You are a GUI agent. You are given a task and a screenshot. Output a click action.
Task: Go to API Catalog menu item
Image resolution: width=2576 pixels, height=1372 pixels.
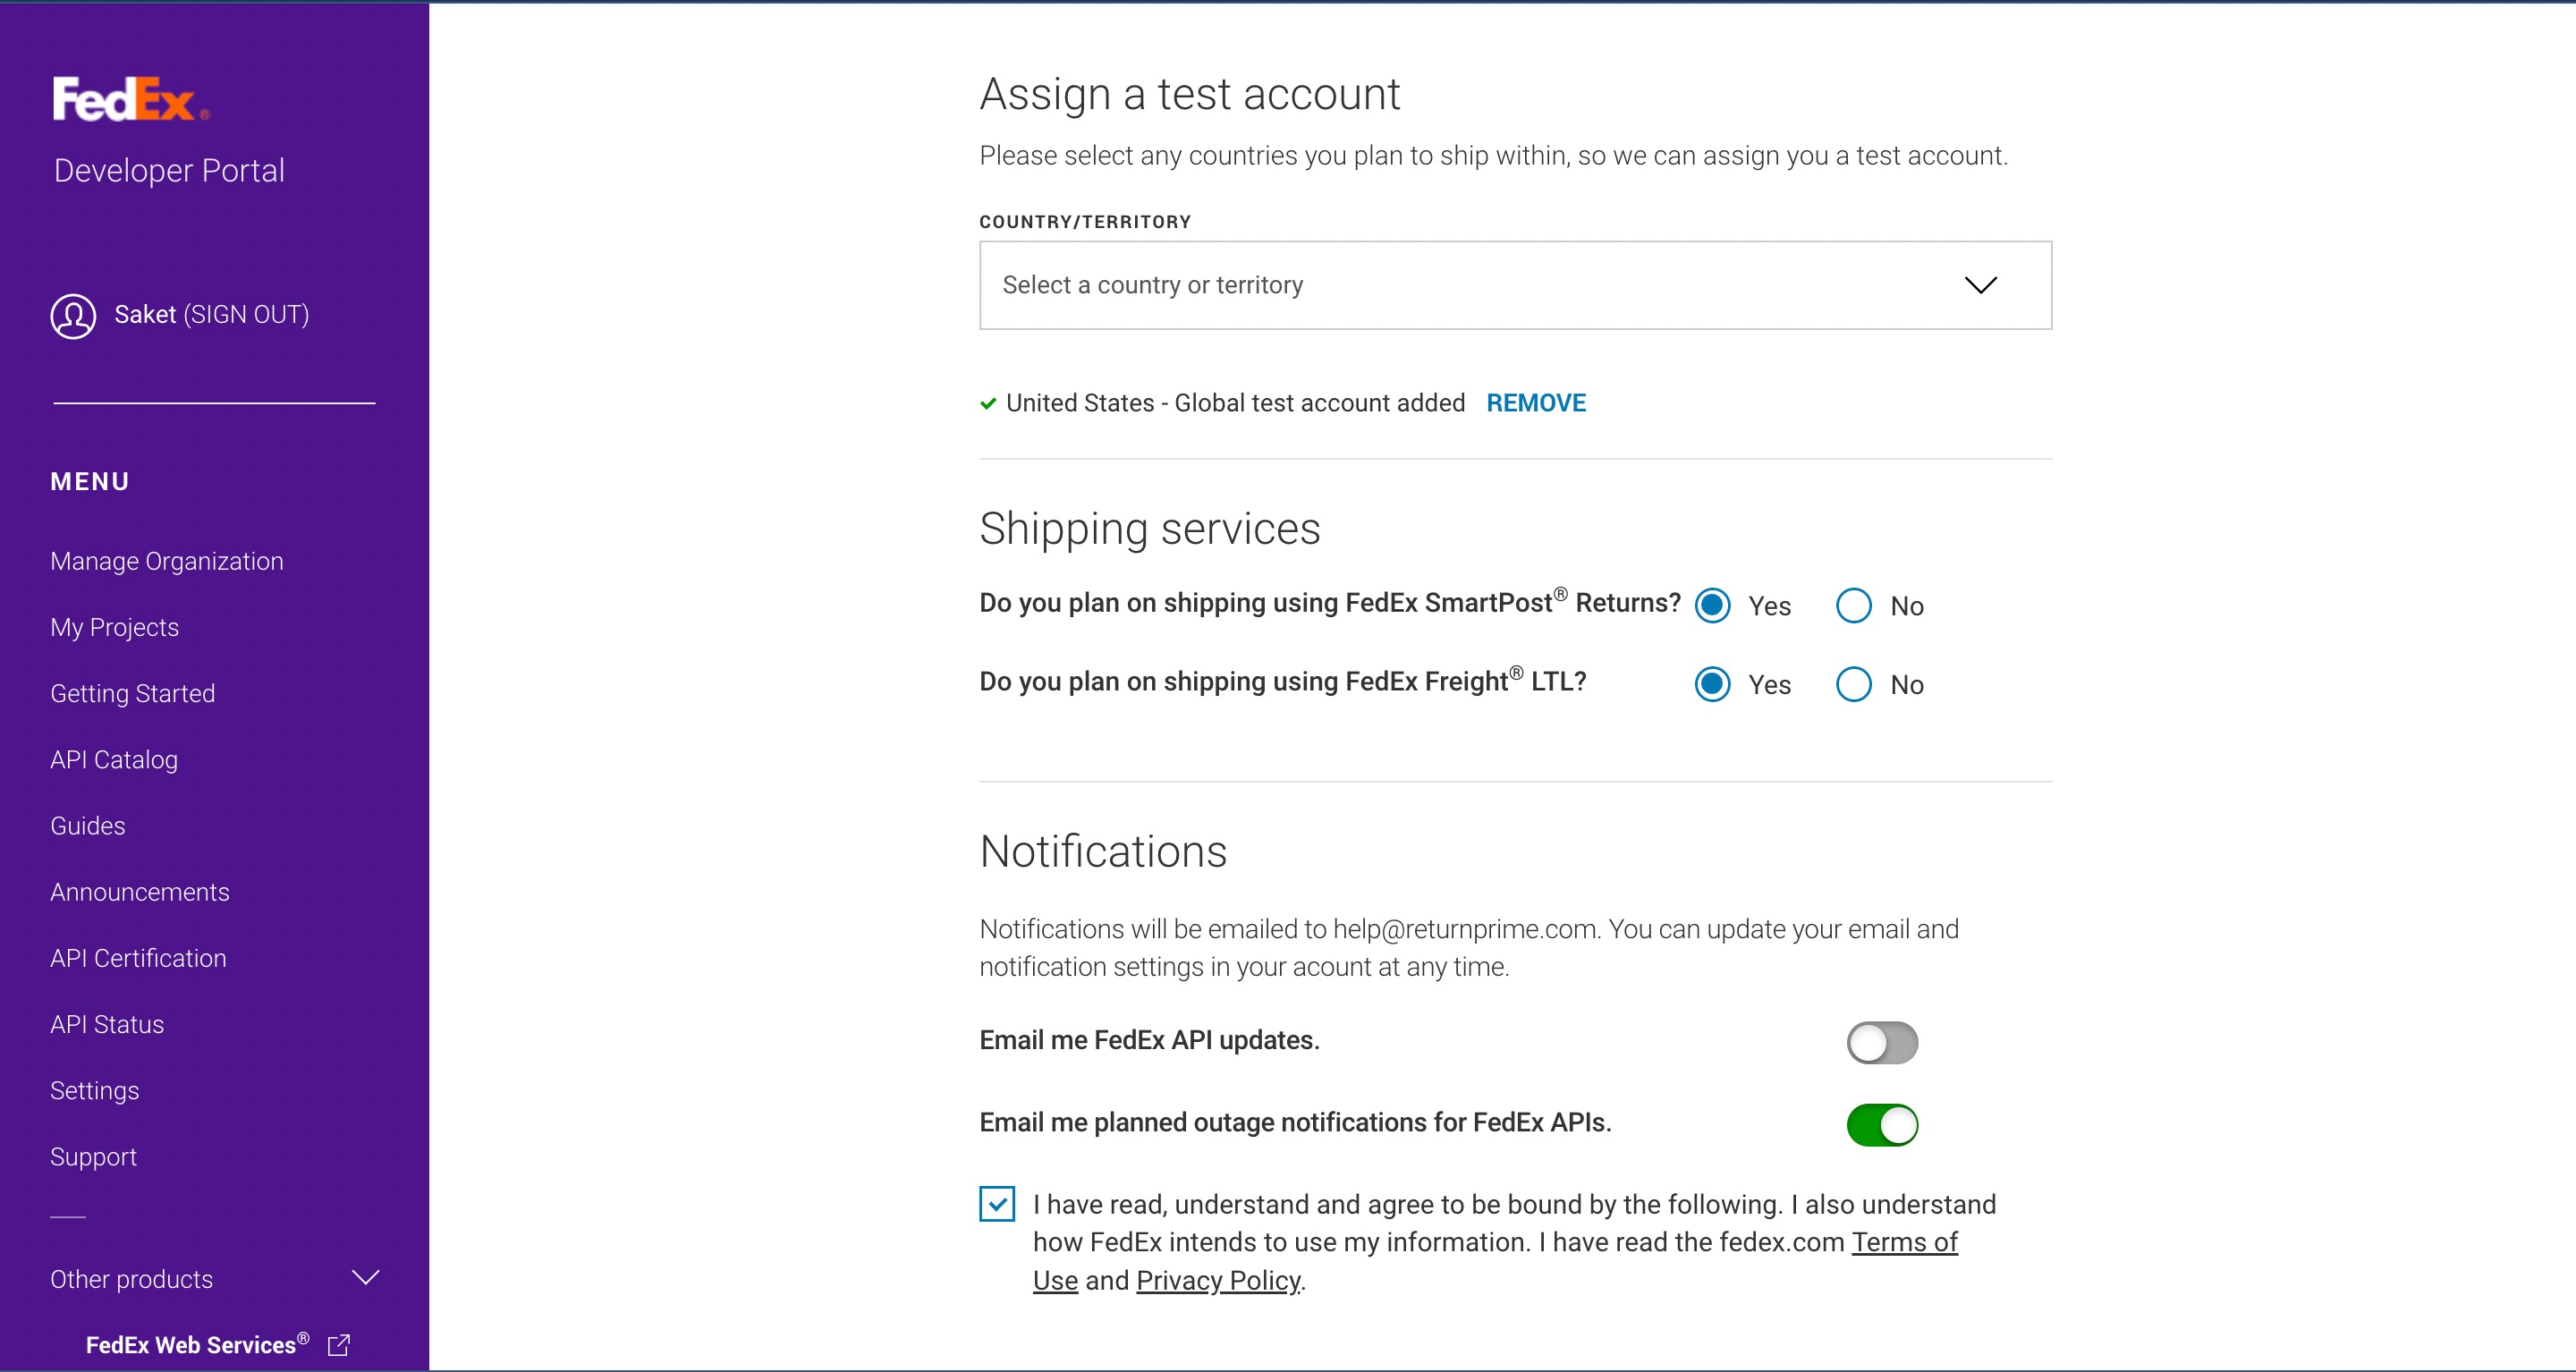point(114,760)
